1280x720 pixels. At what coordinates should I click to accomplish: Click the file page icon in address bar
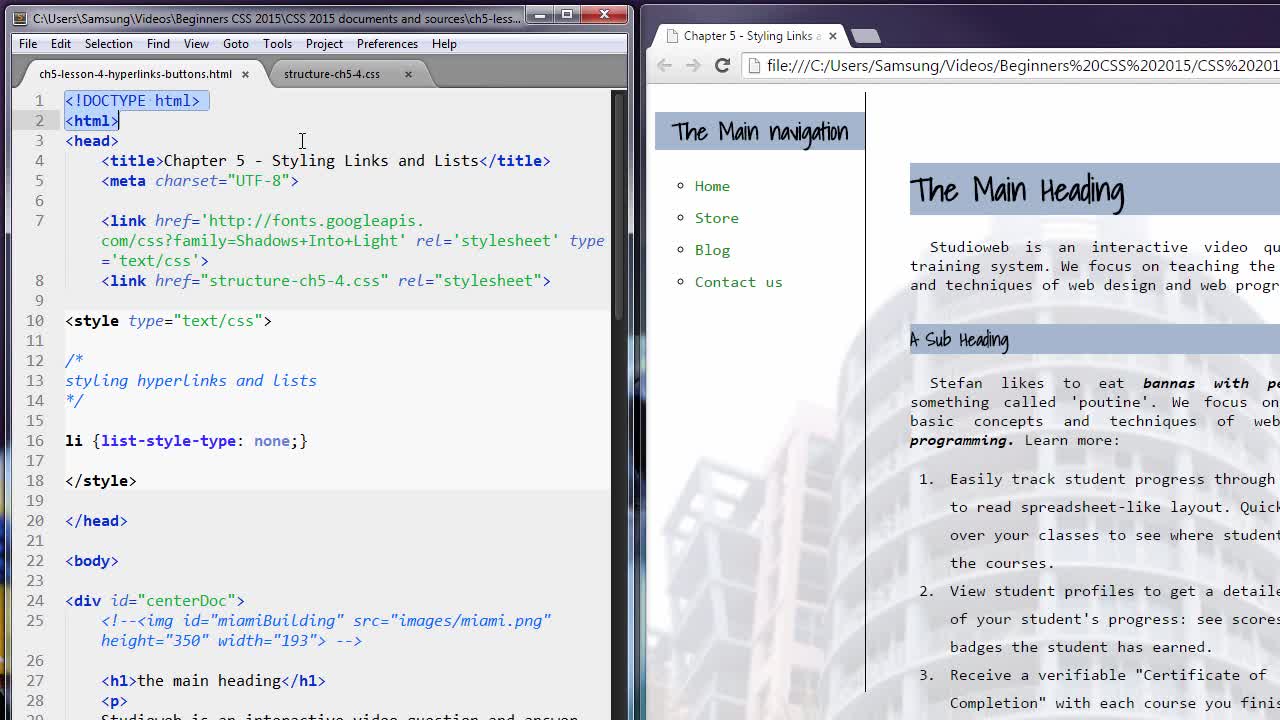754,66
